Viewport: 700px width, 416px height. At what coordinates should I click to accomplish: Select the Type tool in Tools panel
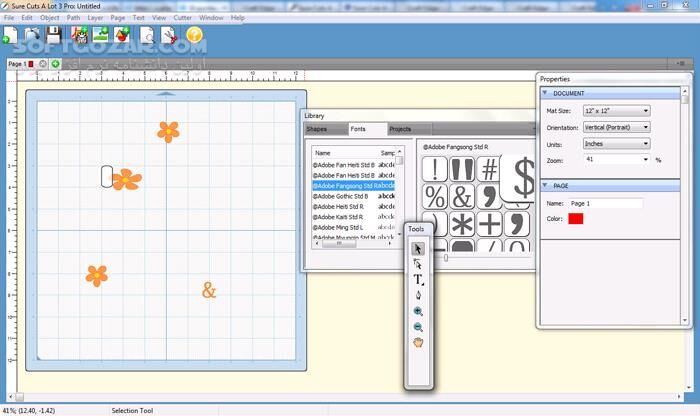pos(418,280)
